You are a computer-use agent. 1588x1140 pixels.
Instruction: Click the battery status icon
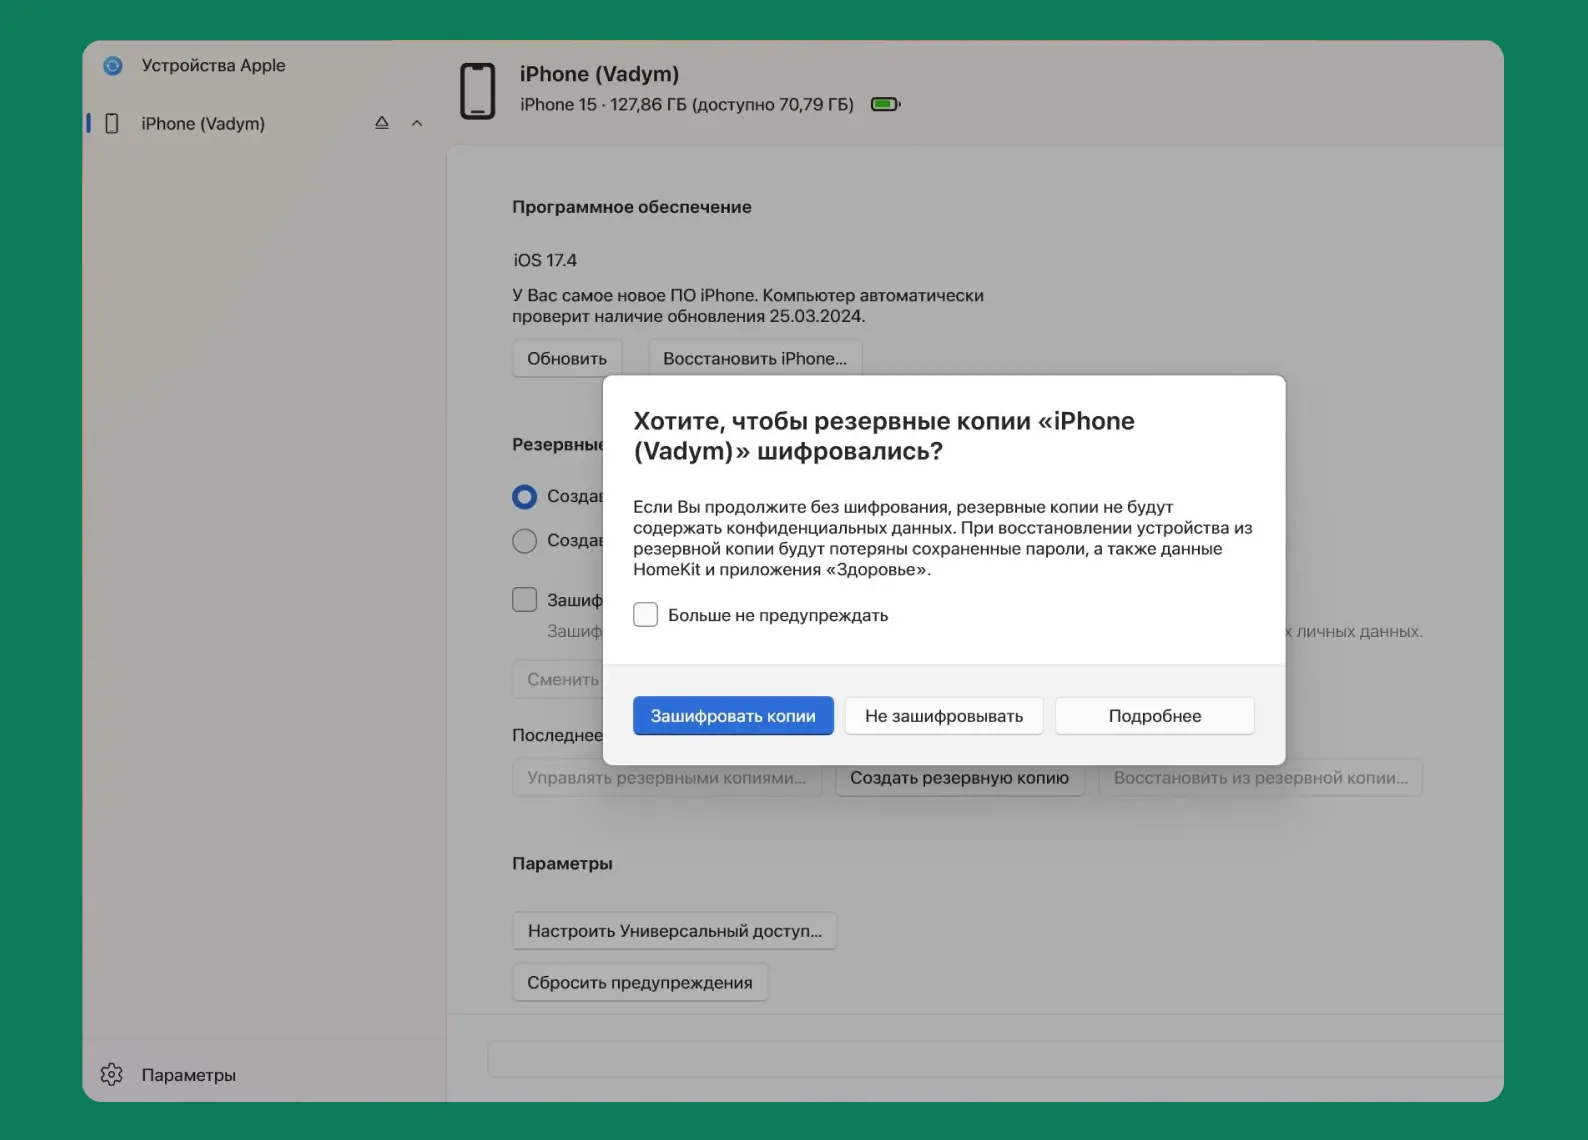pos(886,104)
